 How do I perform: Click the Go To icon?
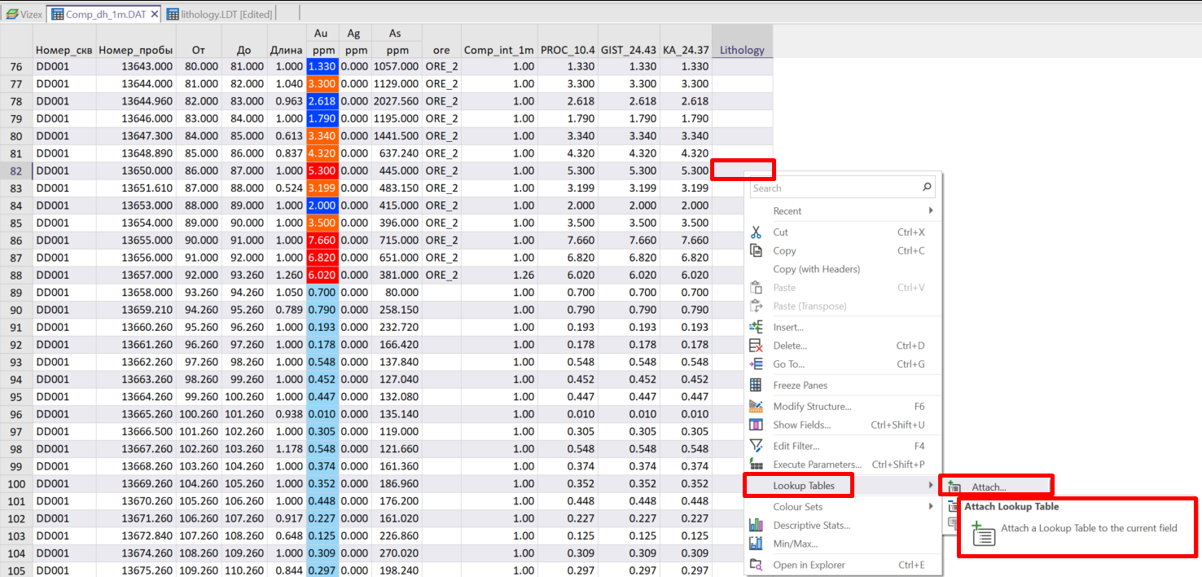point(756,364)
